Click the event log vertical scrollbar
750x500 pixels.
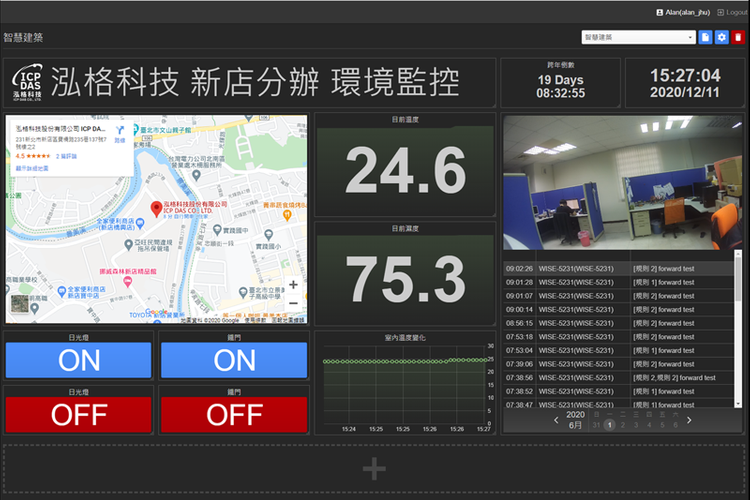[738, 330]
